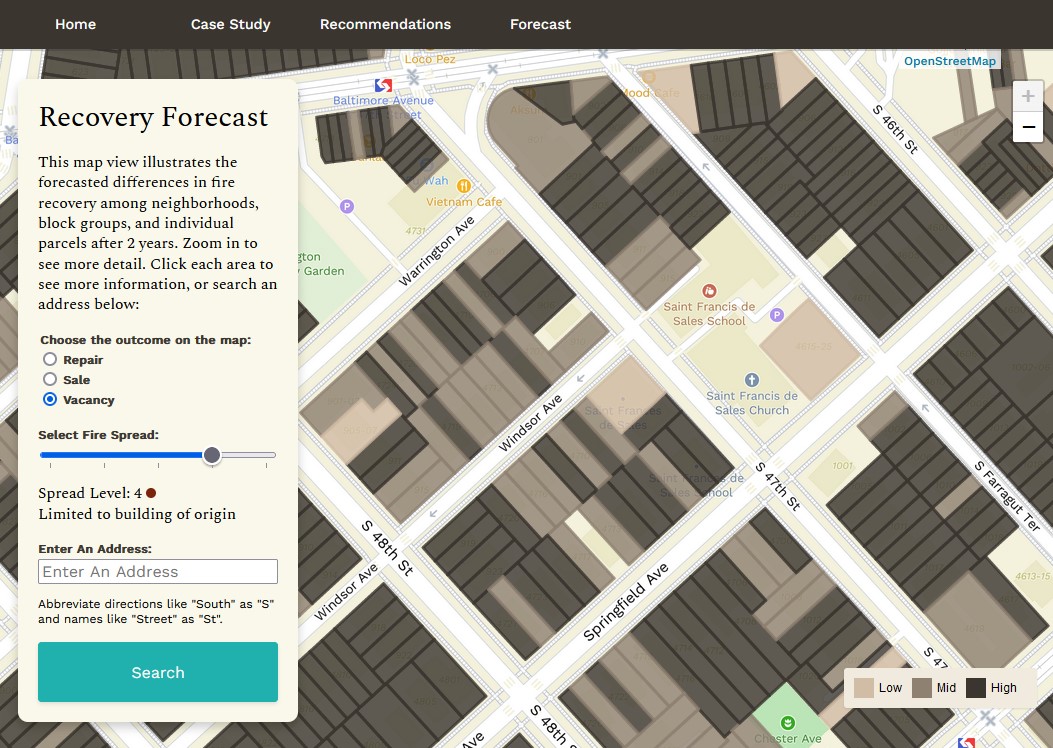Click the transit station icon above Baltimore Avenue
The height and width of the screenshot is (748, 1053).
(383, 85)
